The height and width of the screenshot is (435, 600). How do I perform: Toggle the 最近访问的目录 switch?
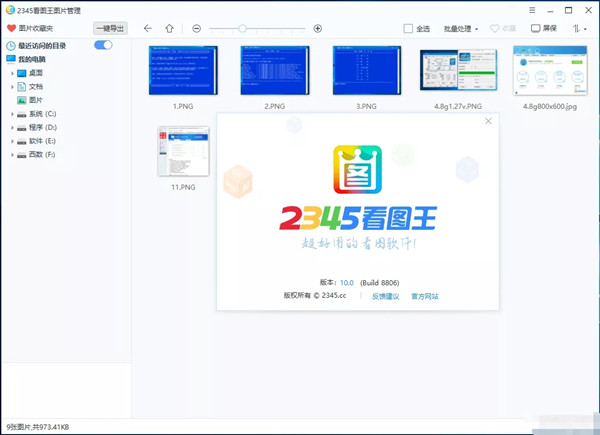[103, 45]
